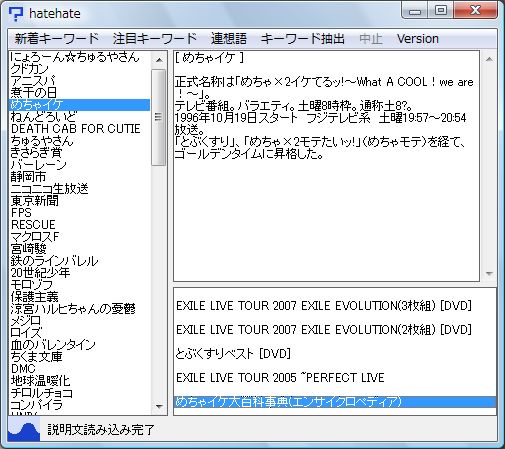Screen dimensions: 505x449
Task: Open the 新着キーワード menu
Action: pos(57,39)
